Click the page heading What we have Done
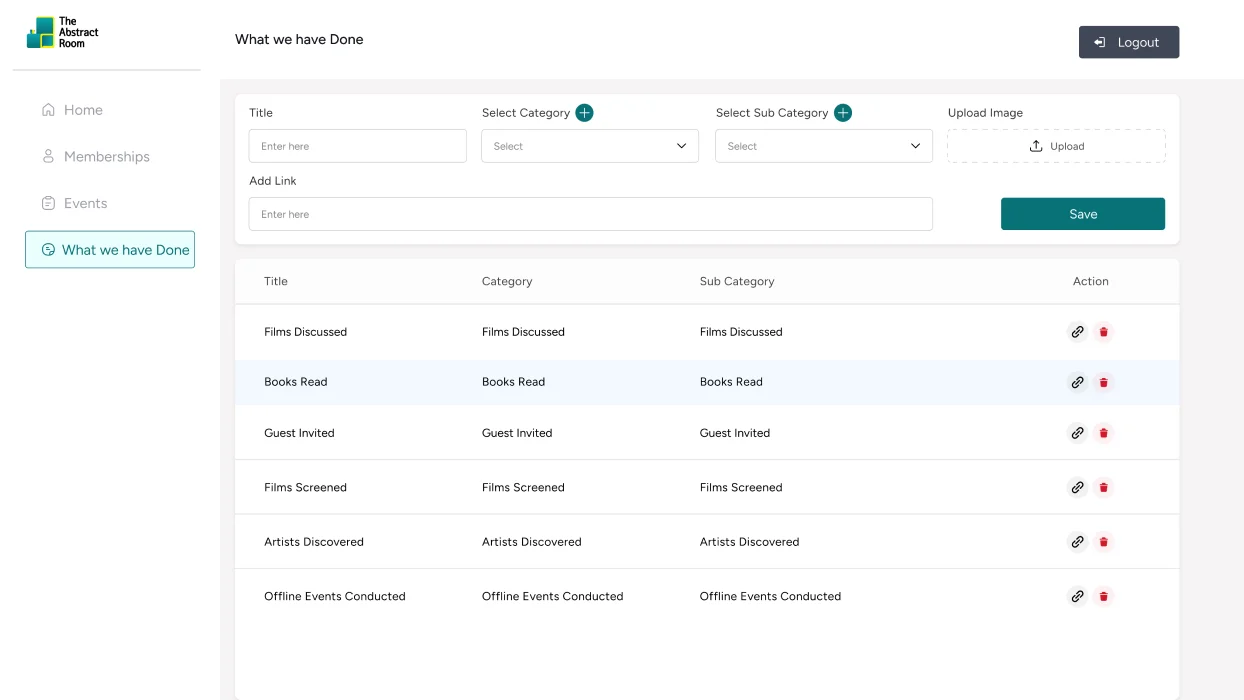 click(x=299, y=40)
